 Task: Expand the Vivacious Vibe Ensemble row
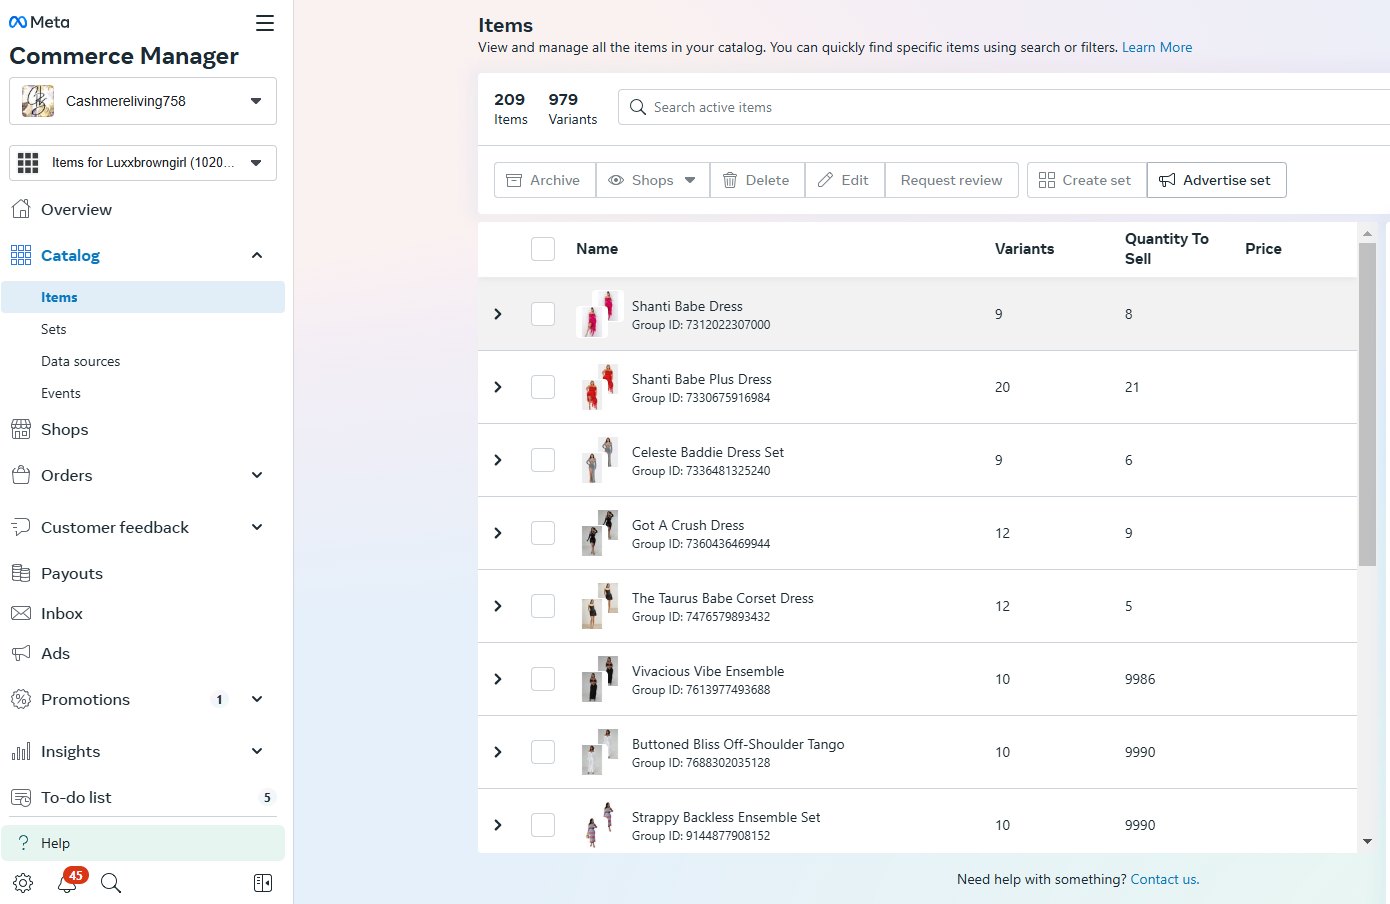pyautogui.click(x=498, y=679)
